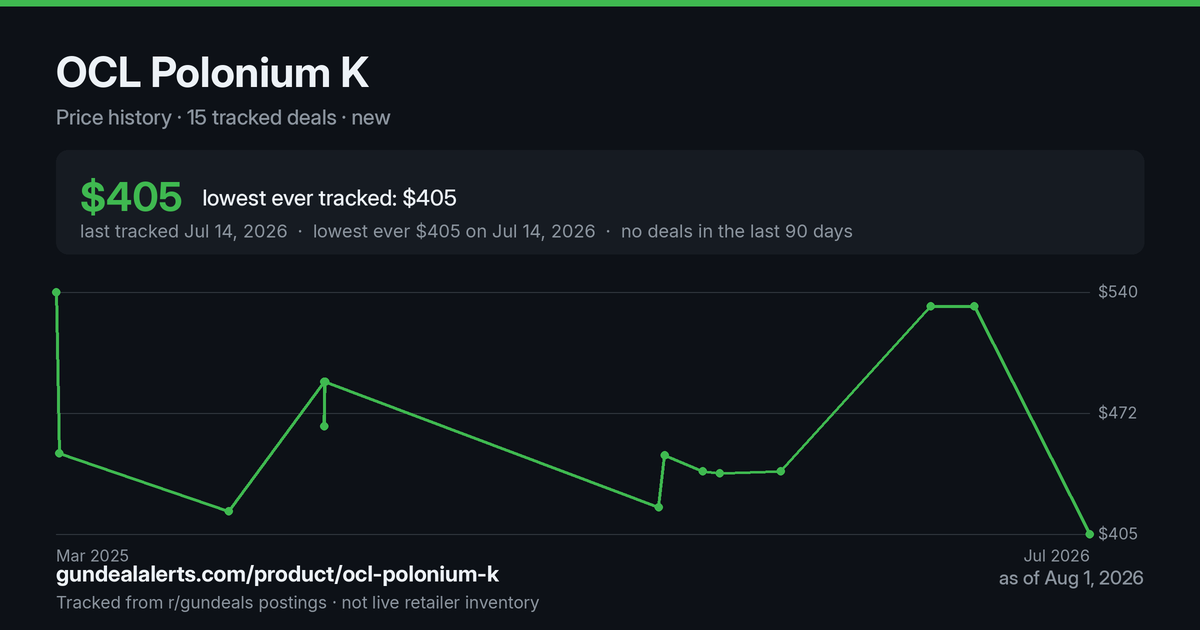This screenshot has width=1200, height=630.
Task: Select the second high plateau data point
Action: pyautogui.click(x=974, y=306)
